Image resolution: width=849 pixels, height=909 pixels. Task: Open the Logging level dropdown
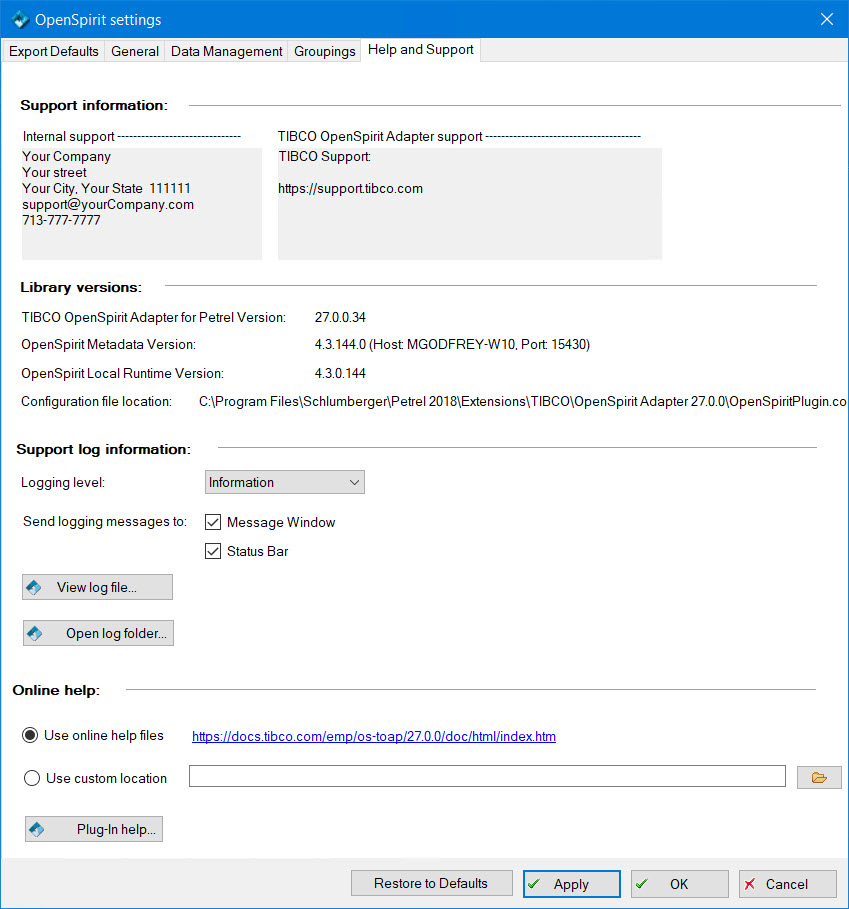click(x=285, y=482)
